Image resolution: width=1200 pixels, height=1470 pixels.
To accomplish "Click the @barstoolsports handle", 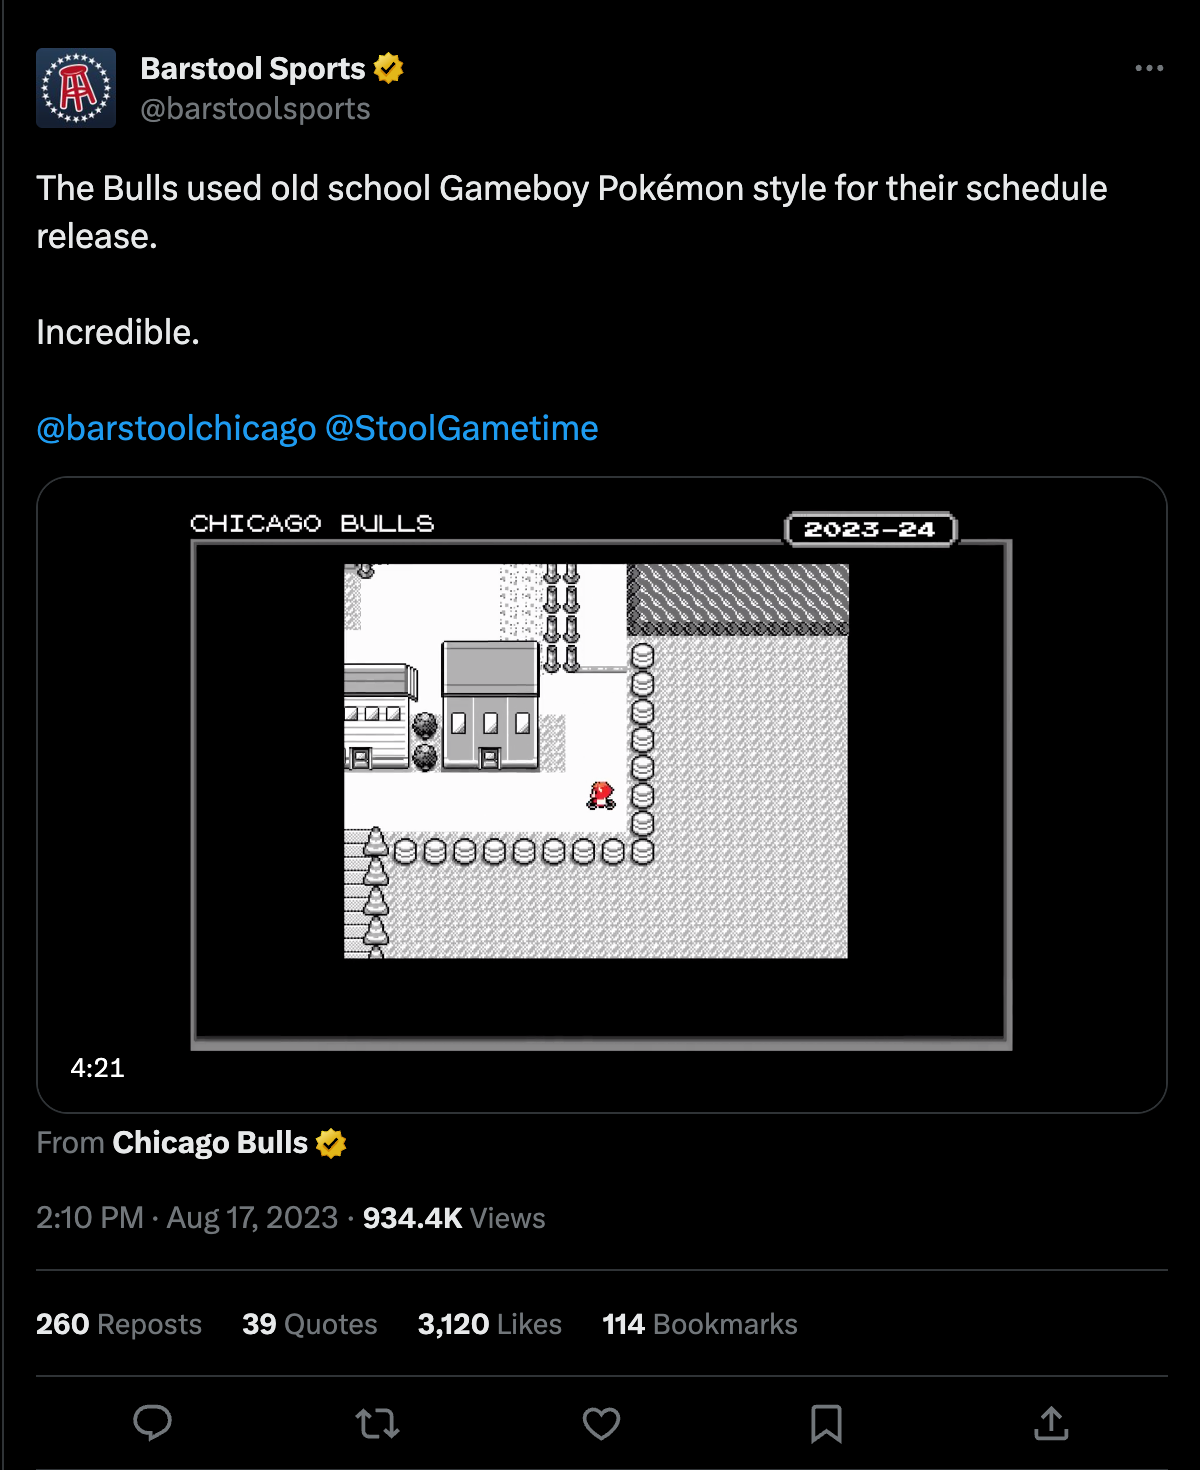I will coord(255,109).
